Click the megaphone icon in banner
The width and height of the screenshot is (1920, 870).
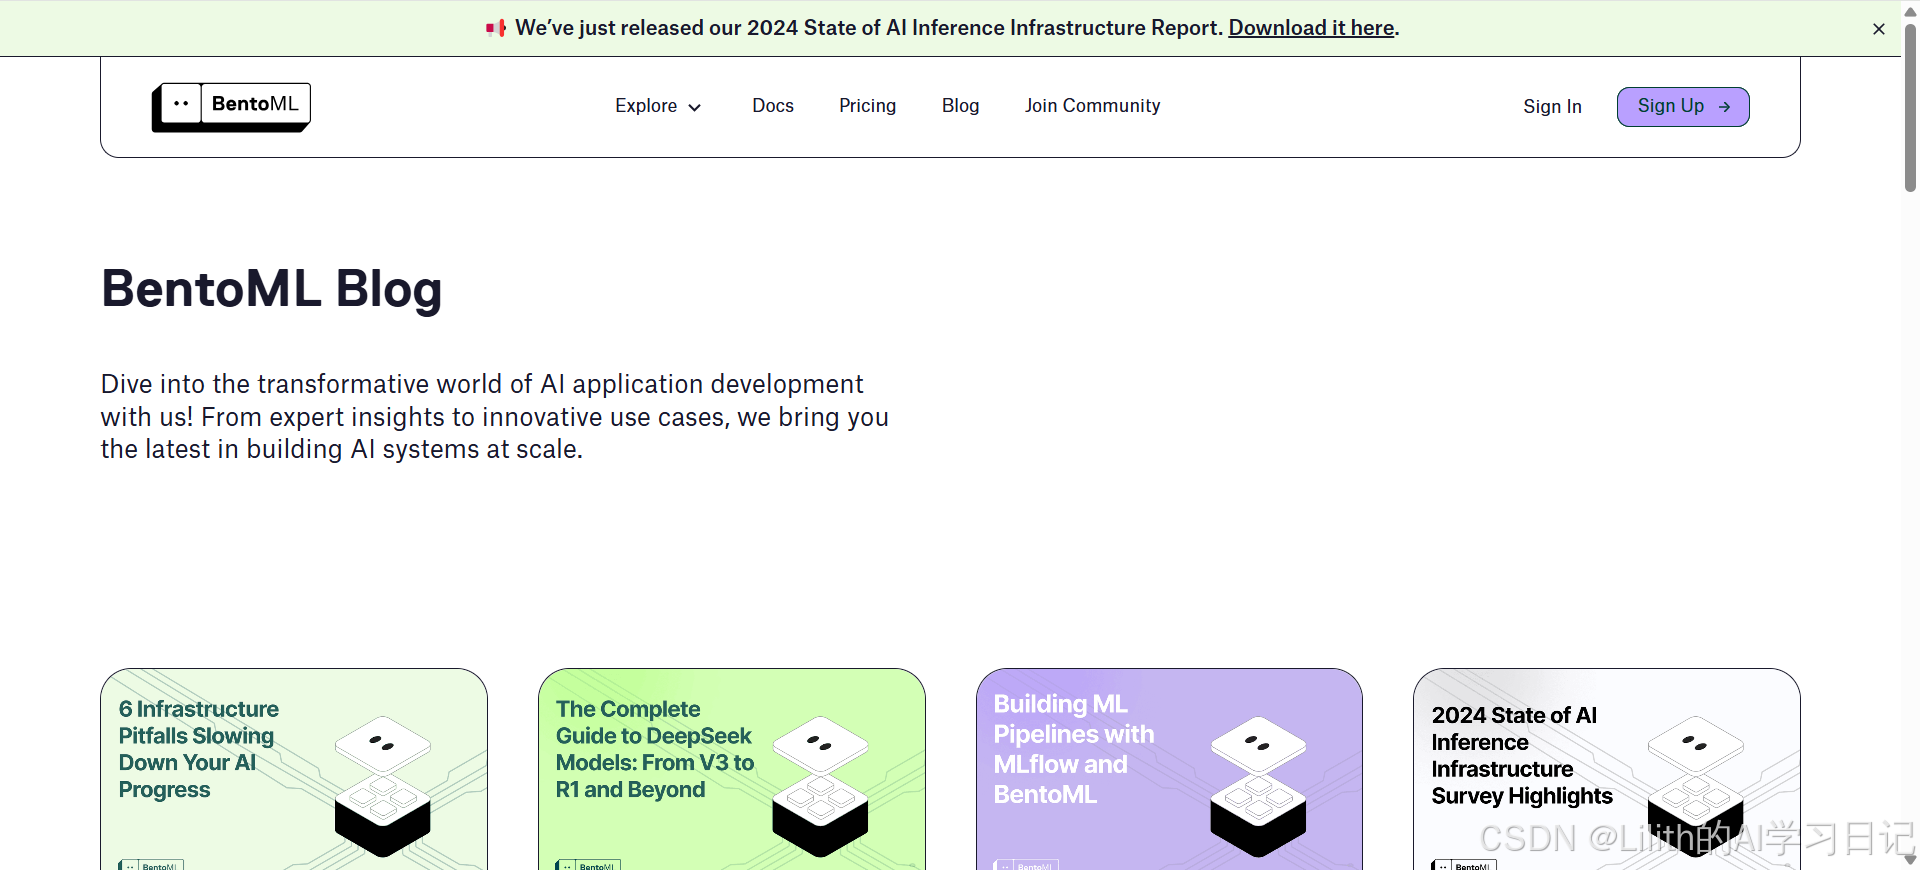tap(496, 28)
